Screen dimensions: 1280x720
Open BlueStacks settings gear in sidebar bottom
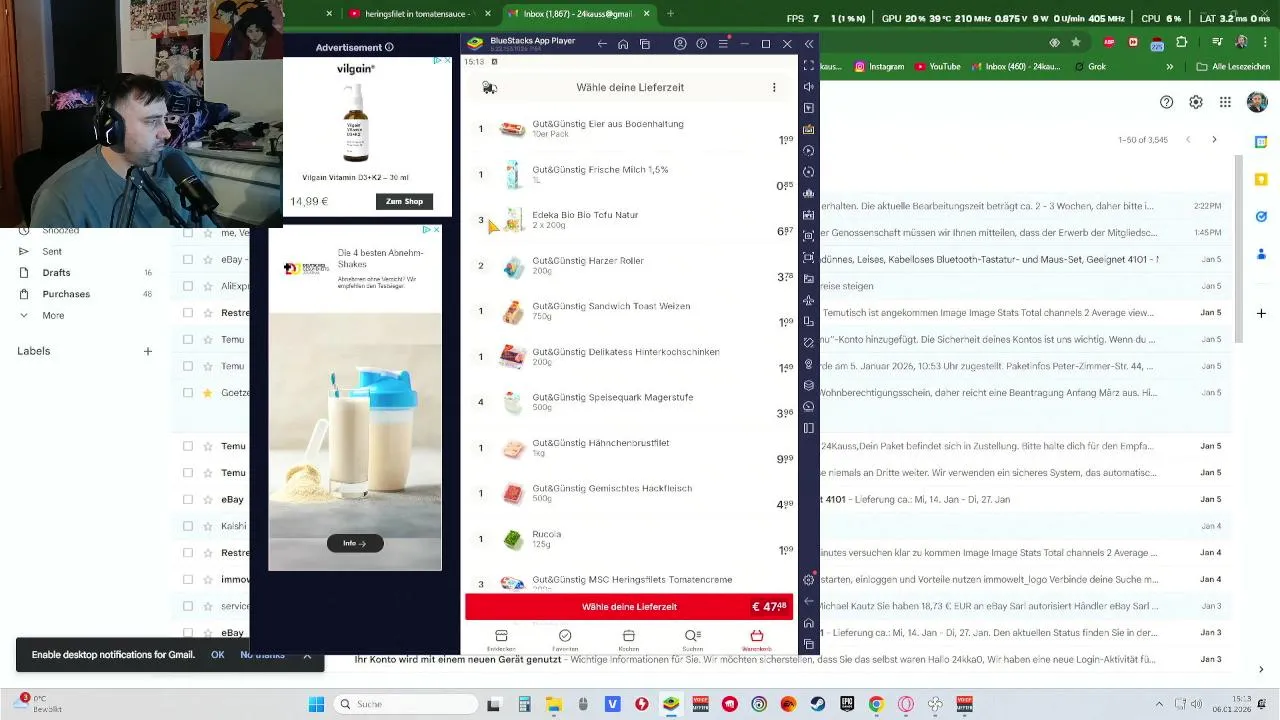[x=809, y=580]
